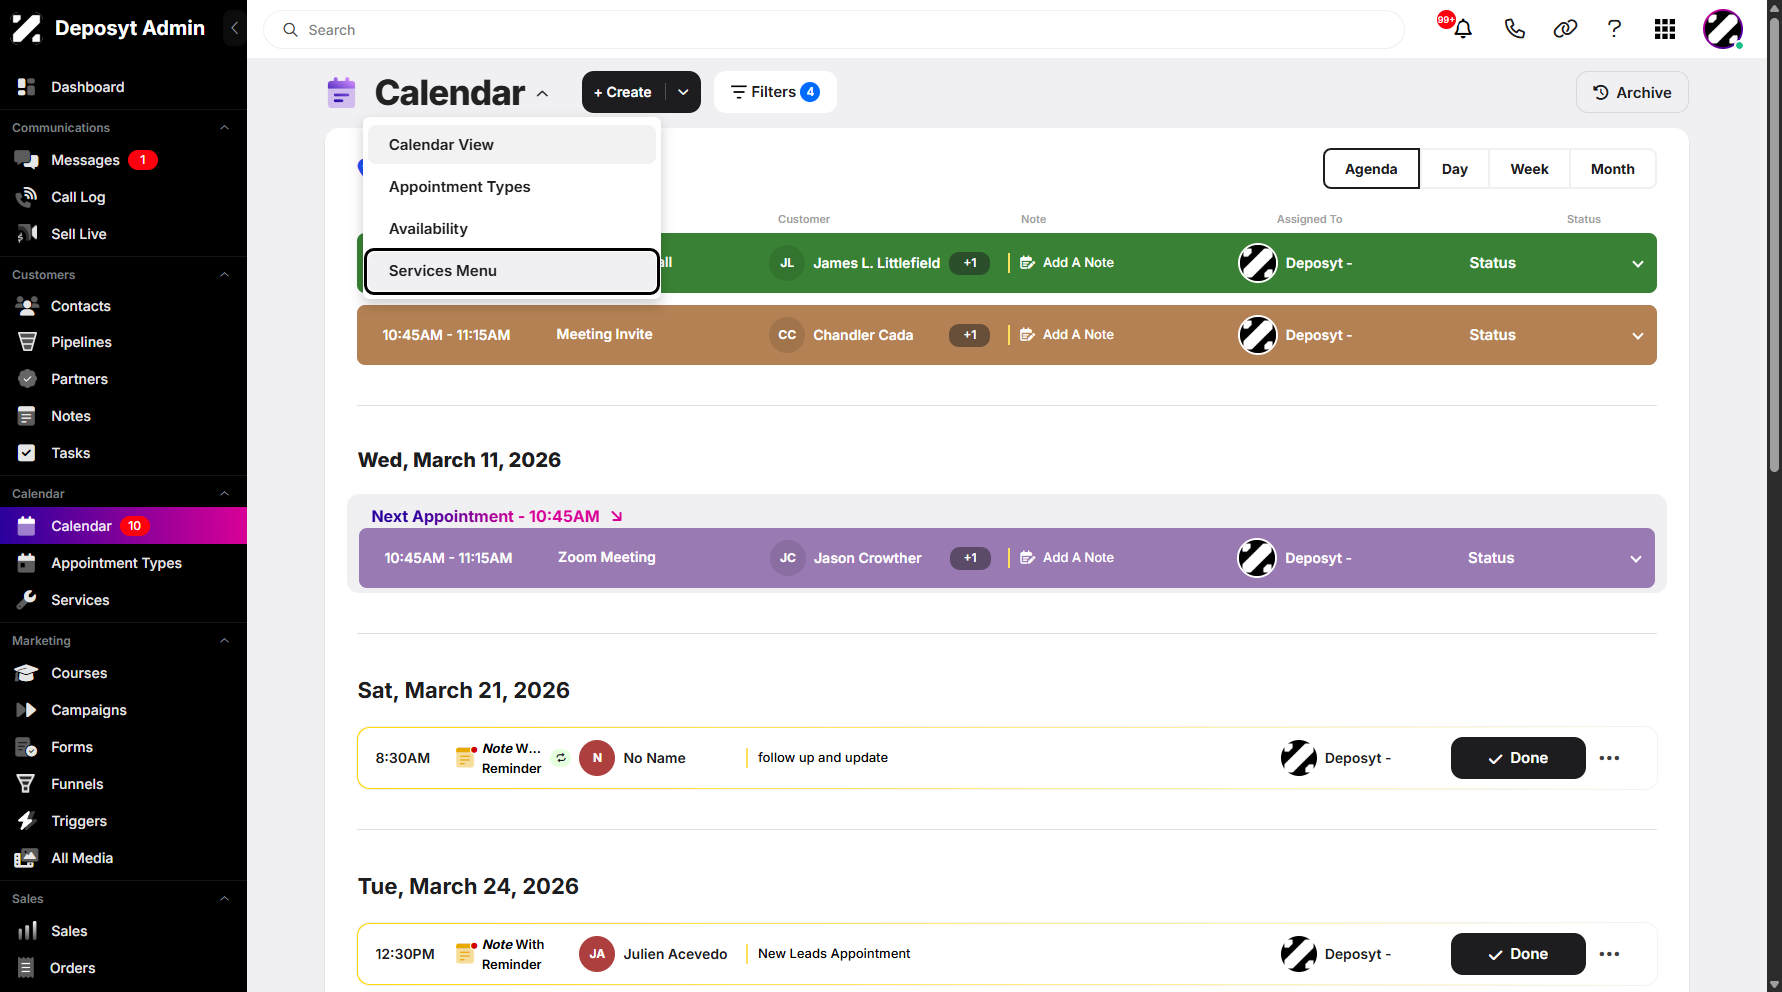Collapse the sidebar with the arrow icon

[x=234, y=28]
